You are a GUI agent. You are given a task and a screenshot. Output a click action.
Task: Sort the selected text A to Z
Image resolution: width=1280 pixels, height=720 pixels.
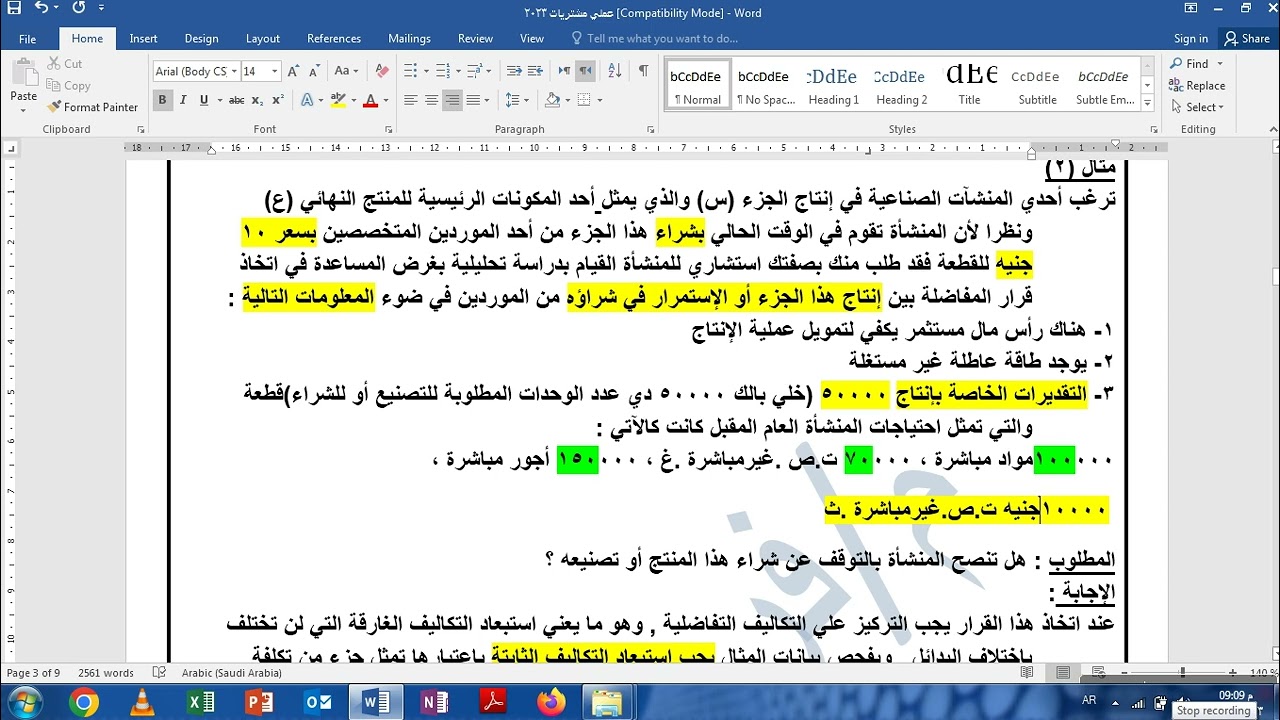[x=615, y=71]
